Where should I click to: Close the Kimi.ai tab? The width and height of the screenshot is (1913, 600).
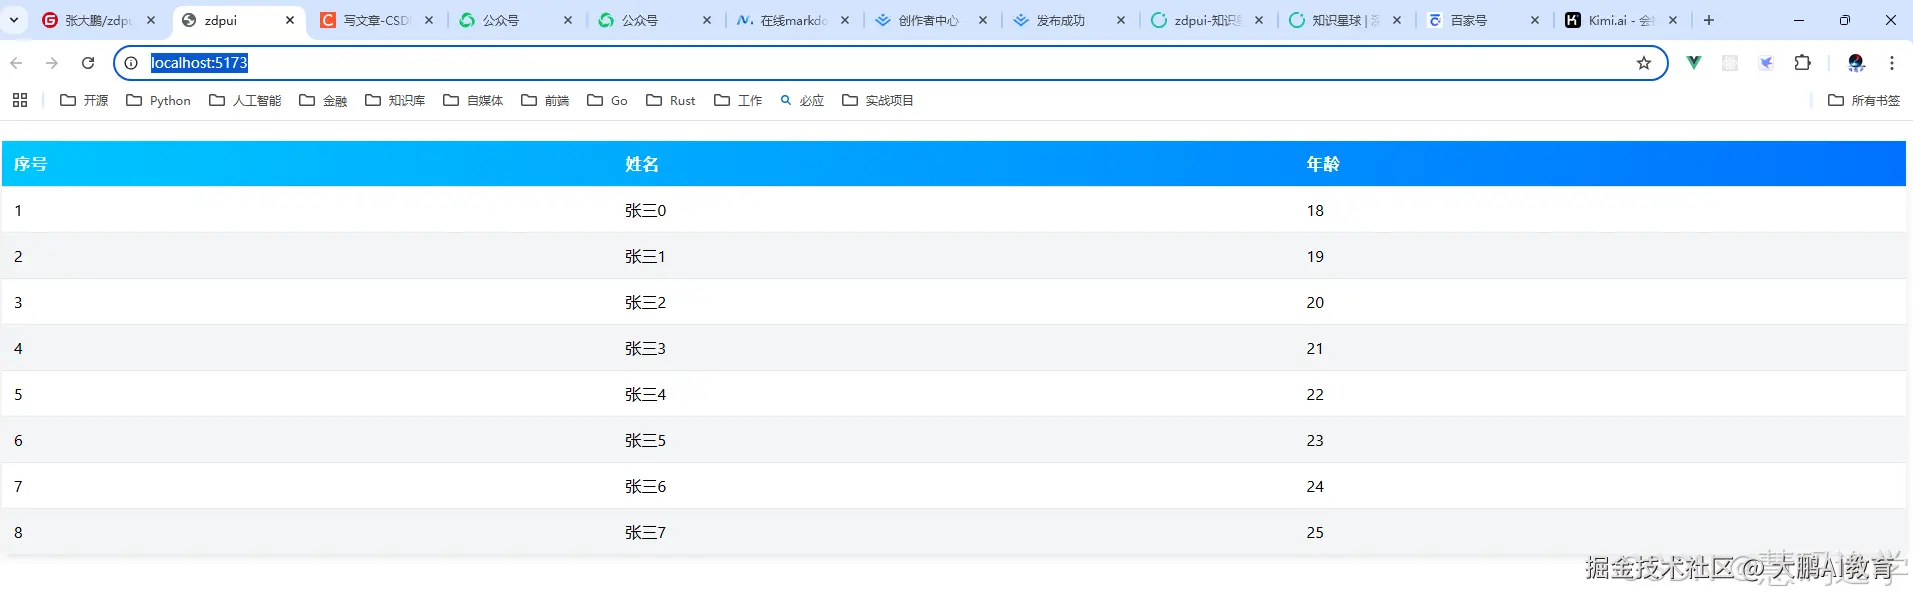pos(1673,20)
